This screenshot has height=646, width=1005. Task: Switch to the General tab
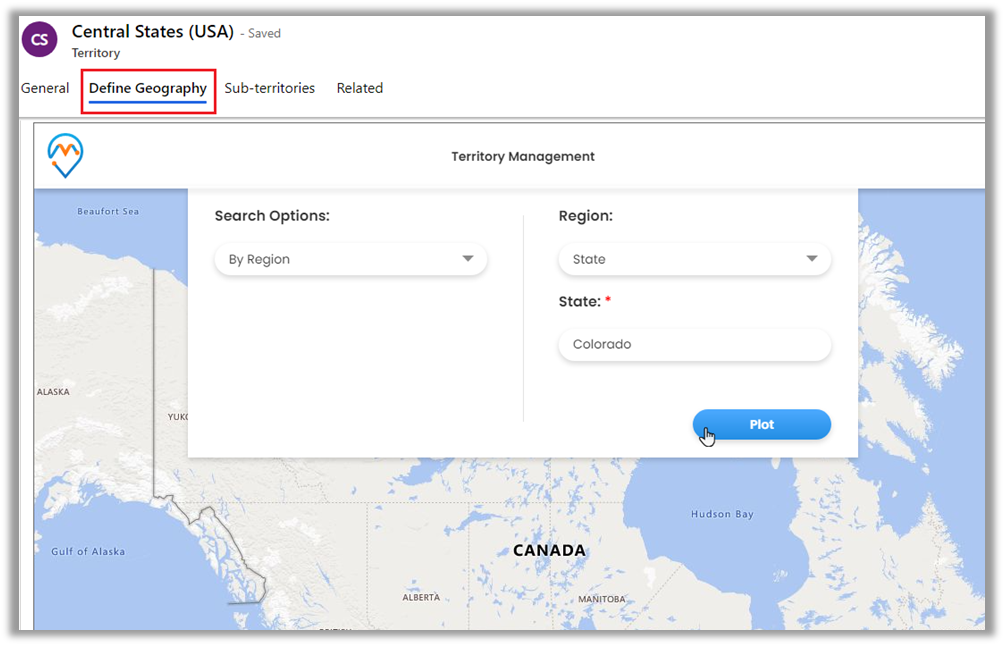tap(45, 88)
